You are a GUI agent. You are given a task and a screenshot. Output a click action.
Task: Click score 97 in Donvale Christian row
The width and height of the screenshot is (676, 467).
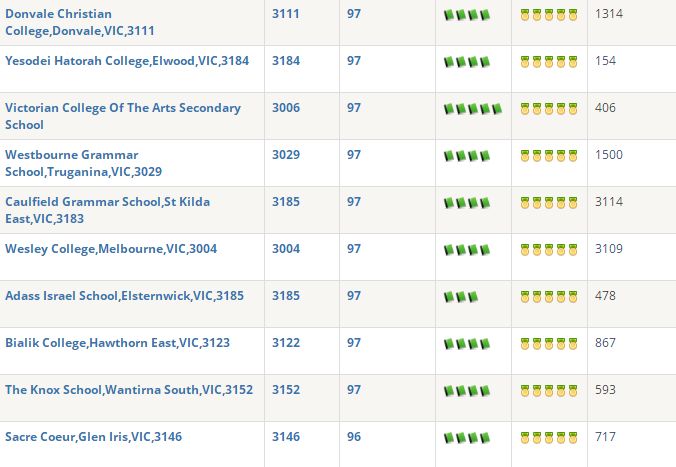coord(354,14)
